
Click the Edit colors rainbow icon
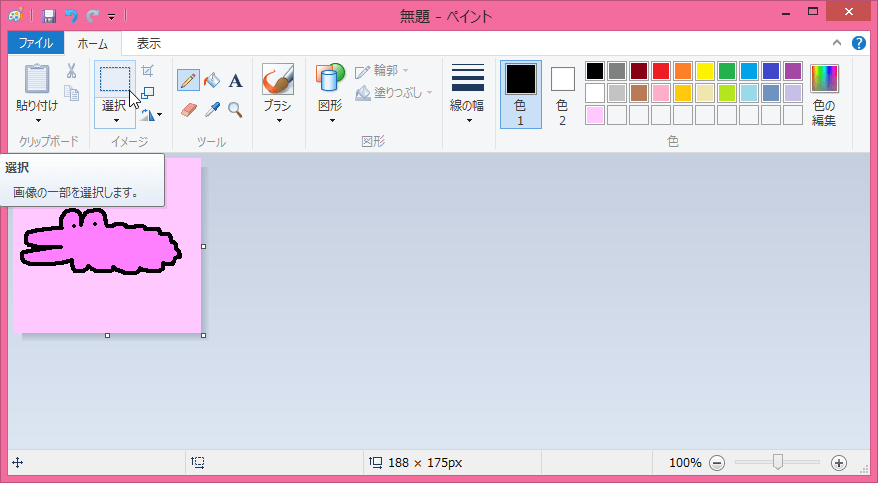[824, 78]
